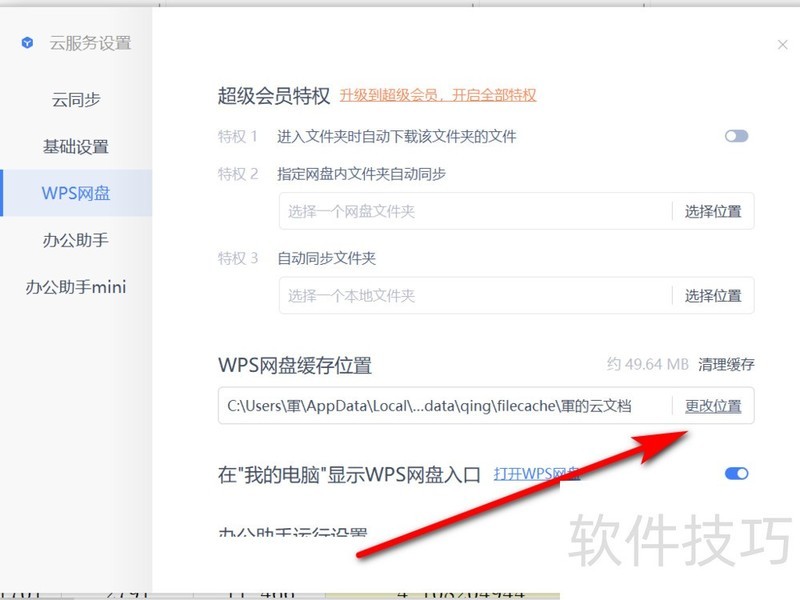The image size is (800, 600).
Task: Click the 特权 3 label
Action: point(238,259)
